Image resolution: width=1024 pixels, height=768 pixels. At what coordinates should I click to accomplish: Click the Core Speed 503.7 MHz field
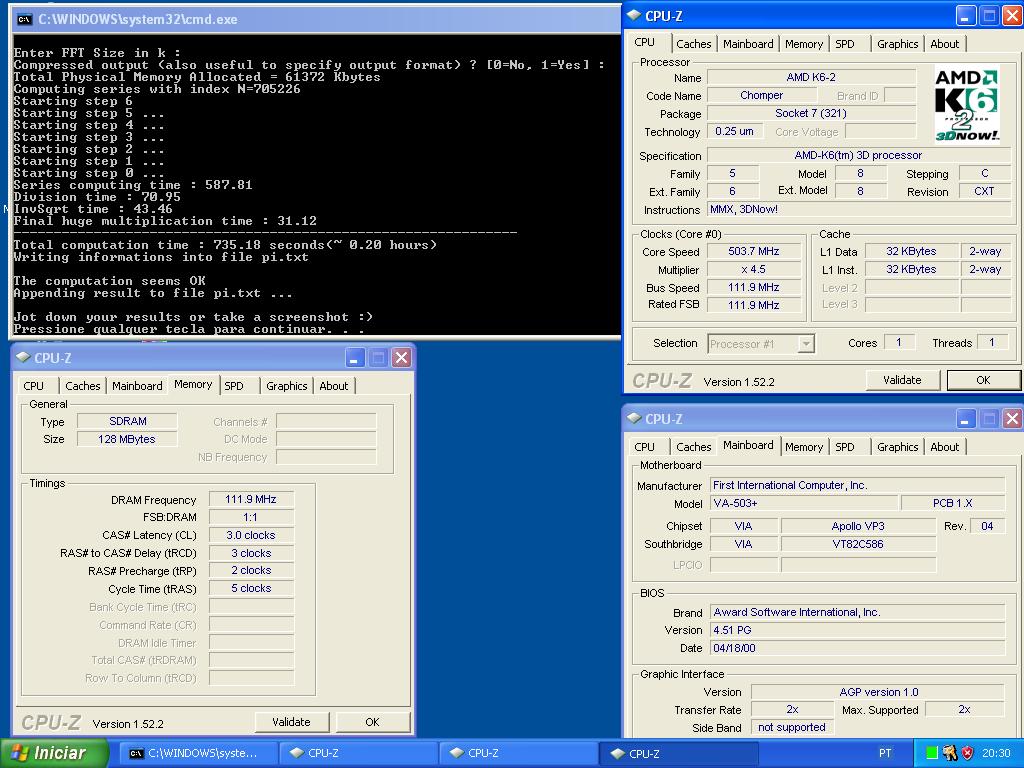[x=754, y=251]
